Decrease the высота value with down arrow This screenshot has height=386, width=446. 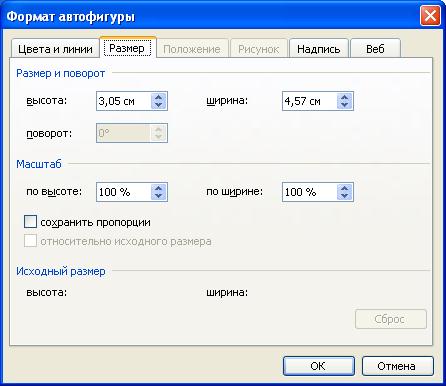[158, 105]
